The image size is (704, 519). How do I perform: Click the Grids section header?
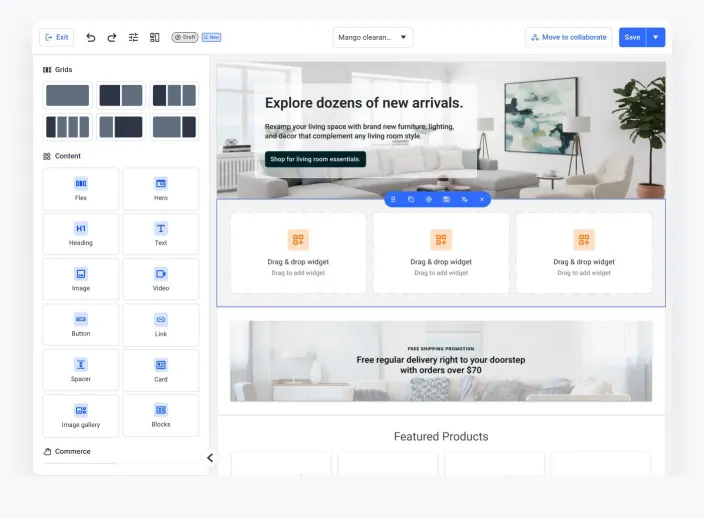point(57,70)
